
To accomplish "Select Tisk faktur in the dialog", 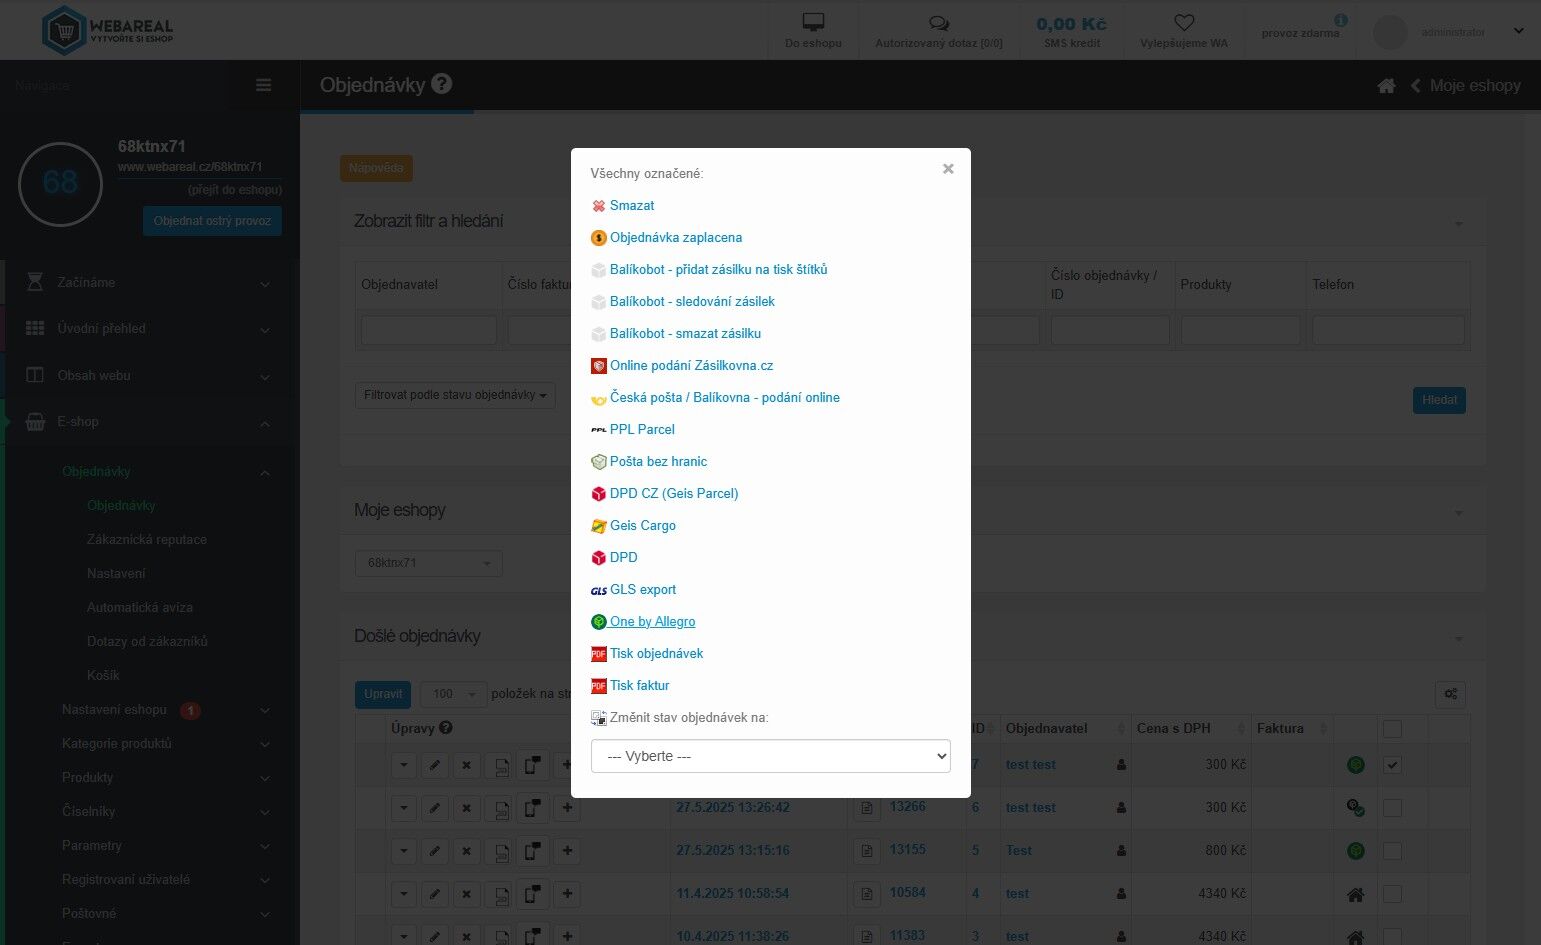I will (x=639, y=685).
